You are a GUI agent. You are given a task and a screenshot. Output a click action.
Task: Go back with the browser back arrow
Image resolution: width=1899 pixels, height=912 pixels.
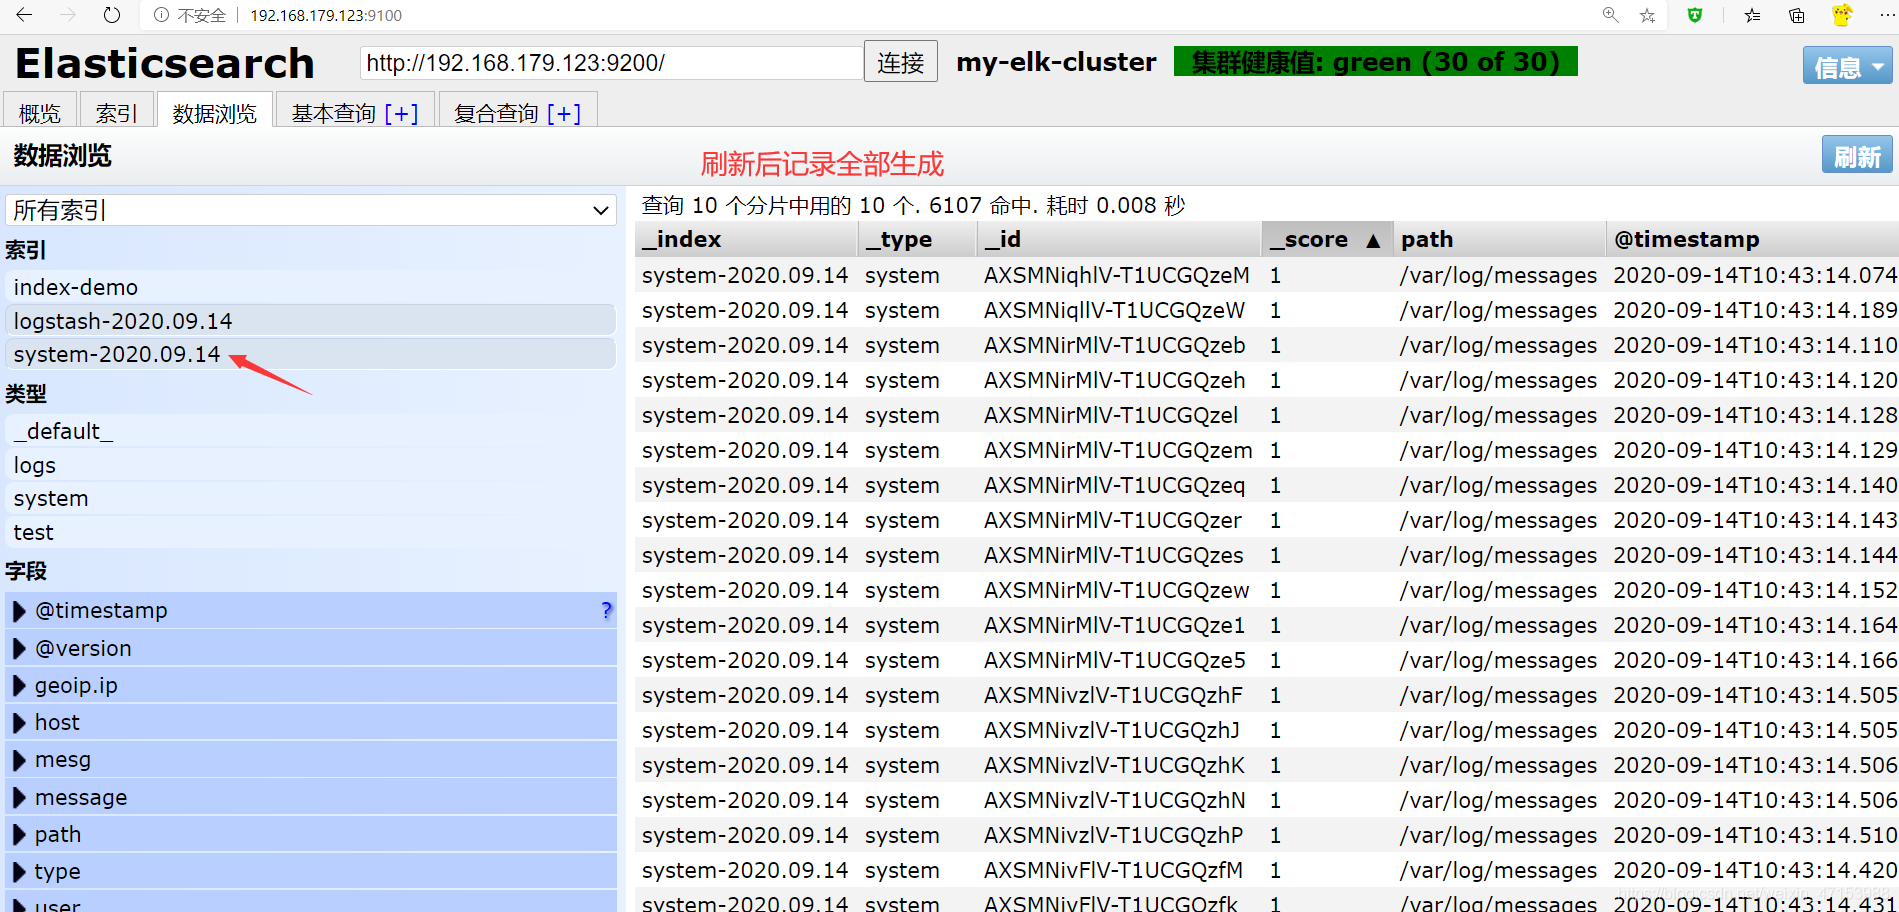click(24, 15)
